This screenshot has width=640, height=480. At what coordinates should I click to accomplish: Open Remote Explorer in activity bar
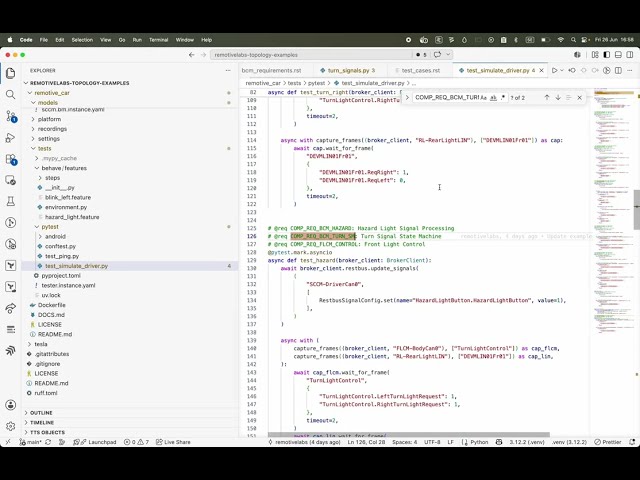click(11, 180)
